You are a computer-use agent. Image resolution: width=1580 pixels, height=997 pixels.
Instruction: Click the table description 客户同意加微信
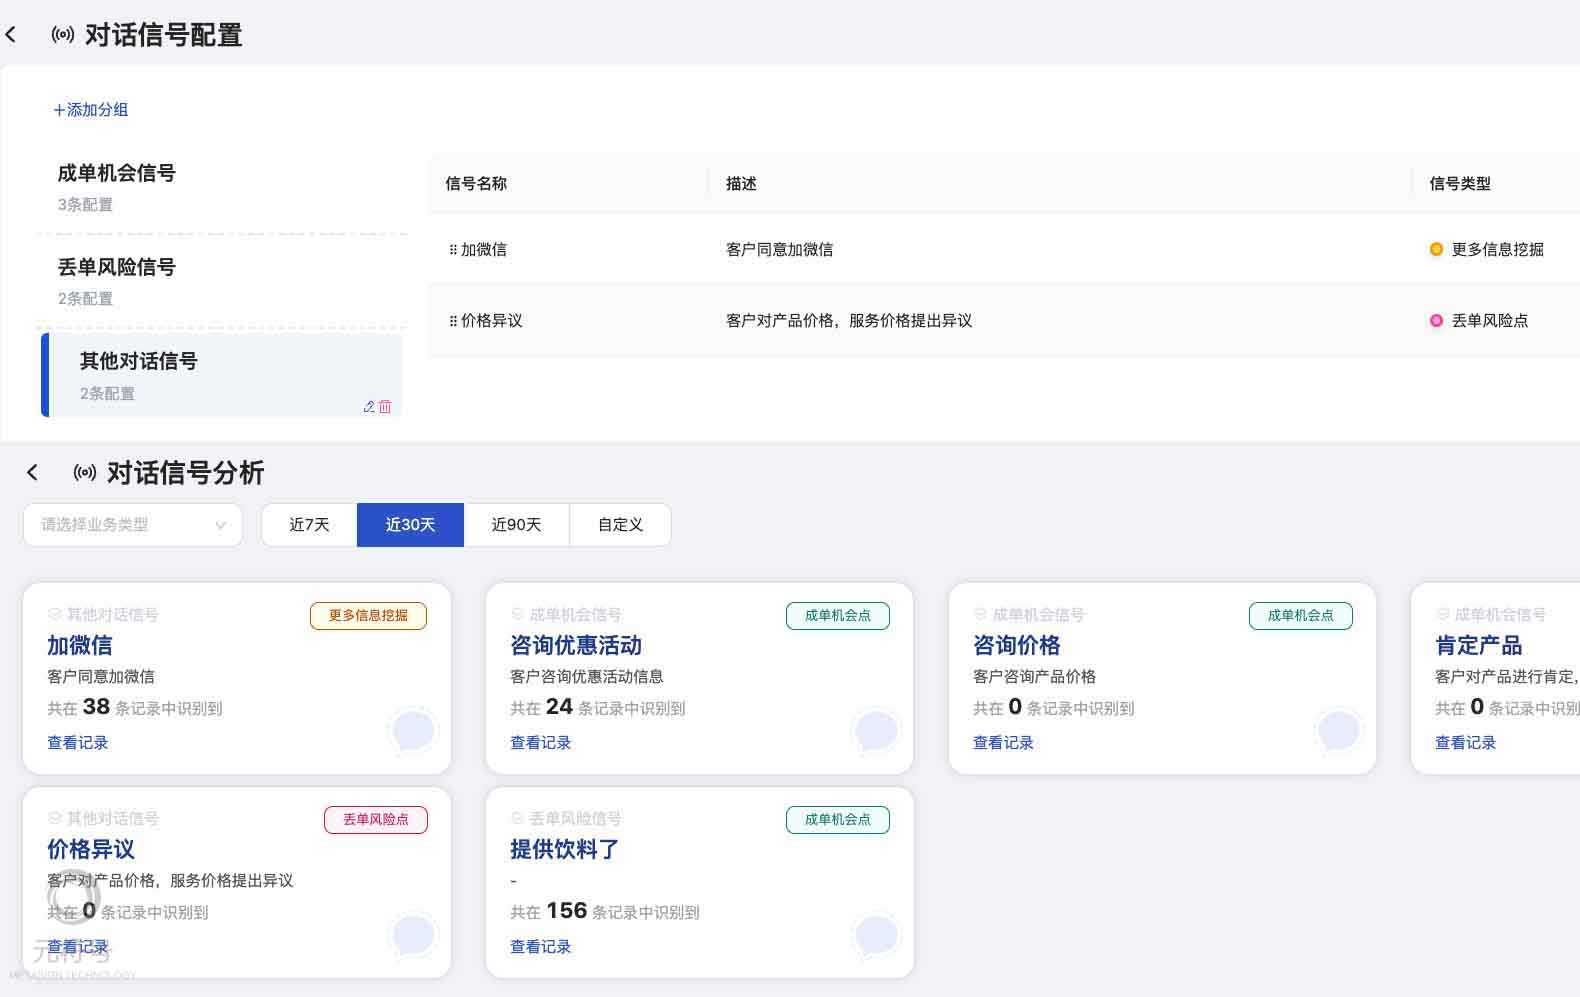click(x=780, y=250)
